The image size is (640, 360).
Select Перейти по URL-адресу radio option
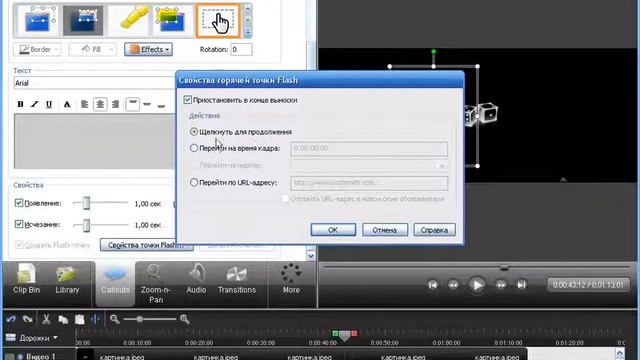[194, 182]
